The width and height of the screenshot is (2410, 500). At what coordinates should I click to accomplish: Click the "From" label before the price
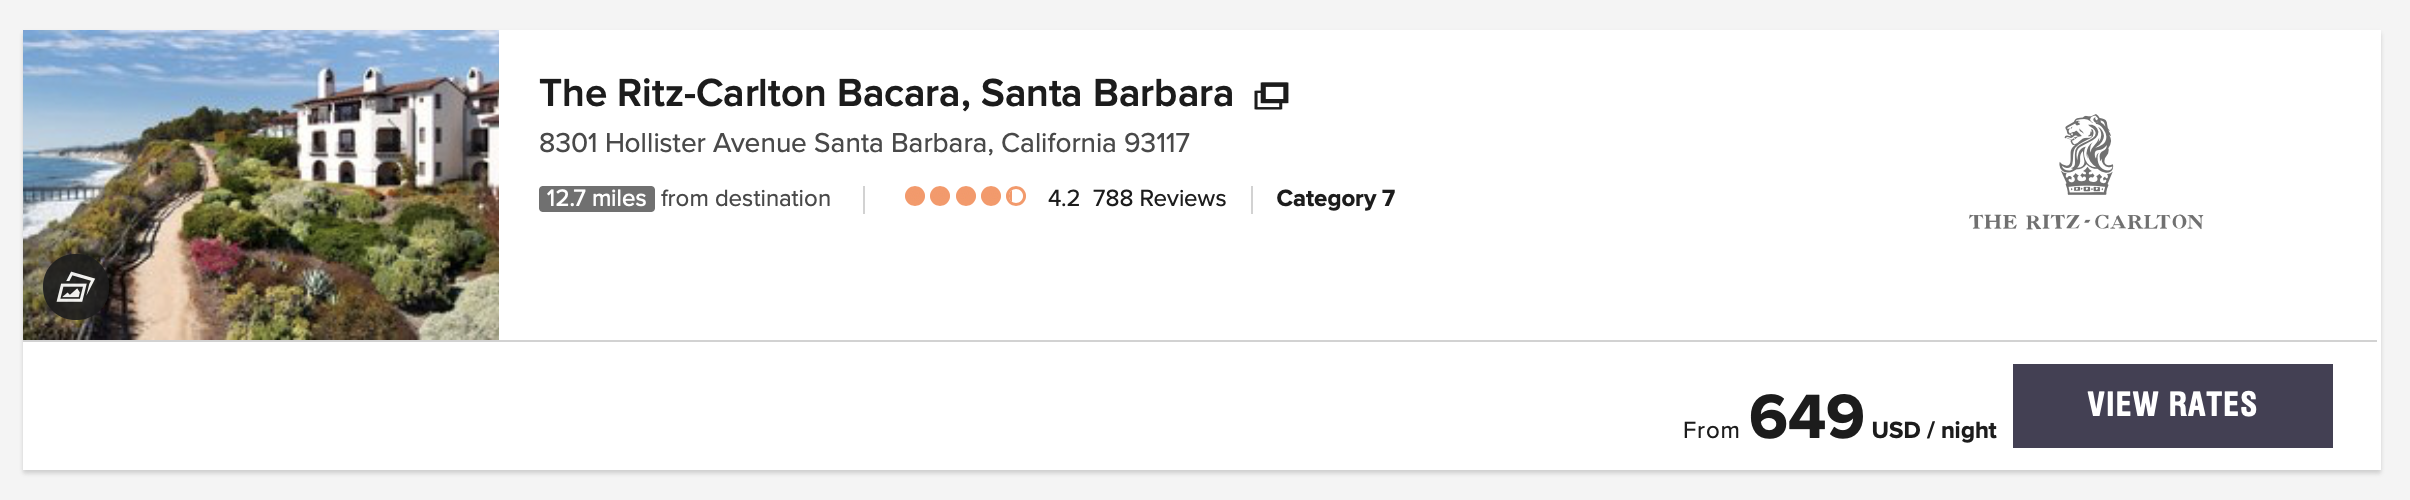(x=1710, y=430)
